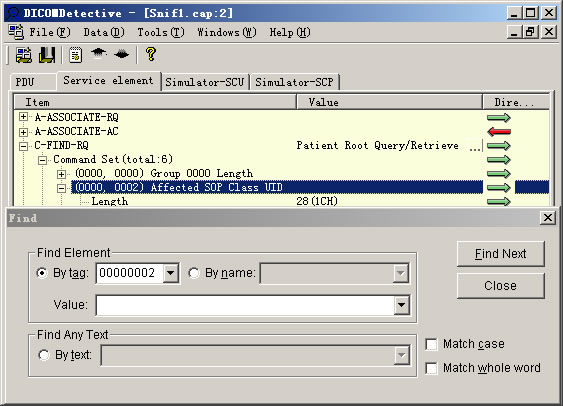Click the ellipsis button in C-FIND-RQ value
Image resolution: width=563 pixels, height=406 pixels.
[475, 146]
